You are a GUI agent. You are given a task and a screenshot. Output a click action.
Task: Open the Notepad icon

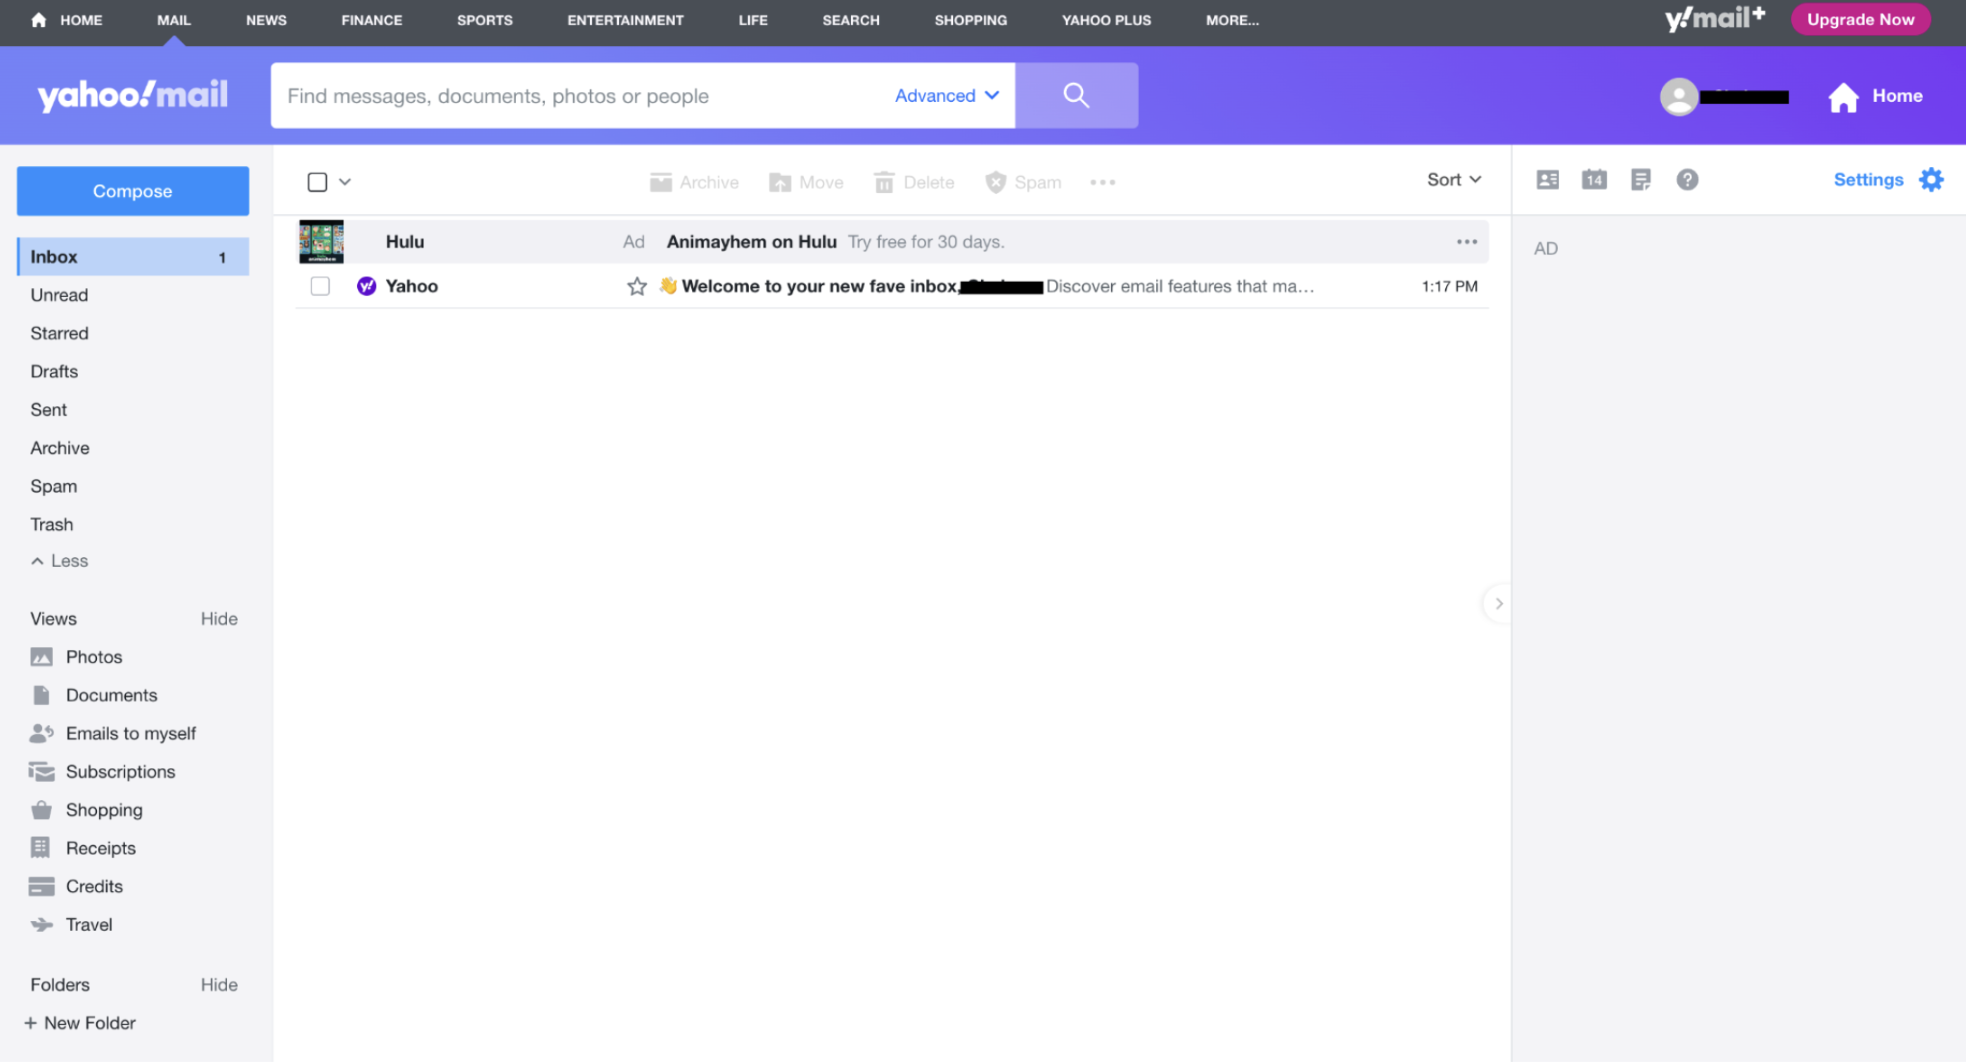(1640, 180)
